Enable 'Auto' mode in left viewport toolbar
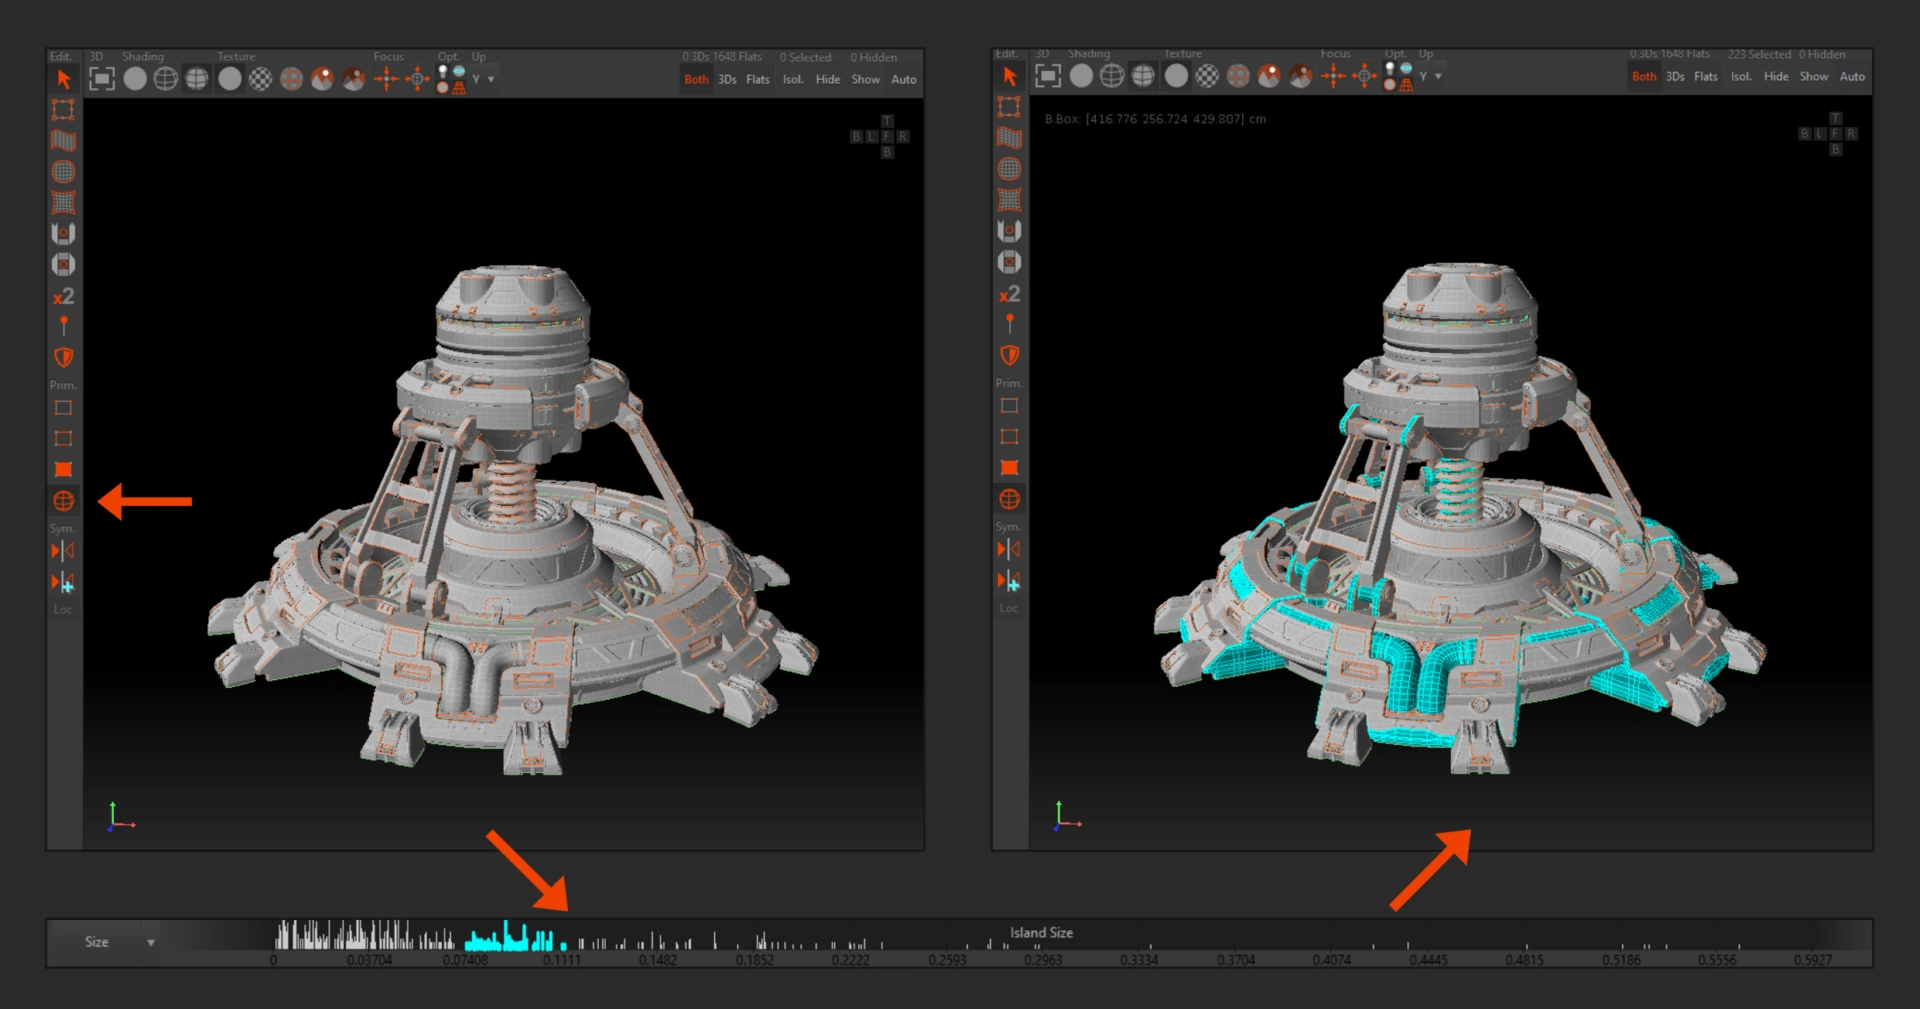The height and width of the screenshot is (1009, 1920). point(903,80)
